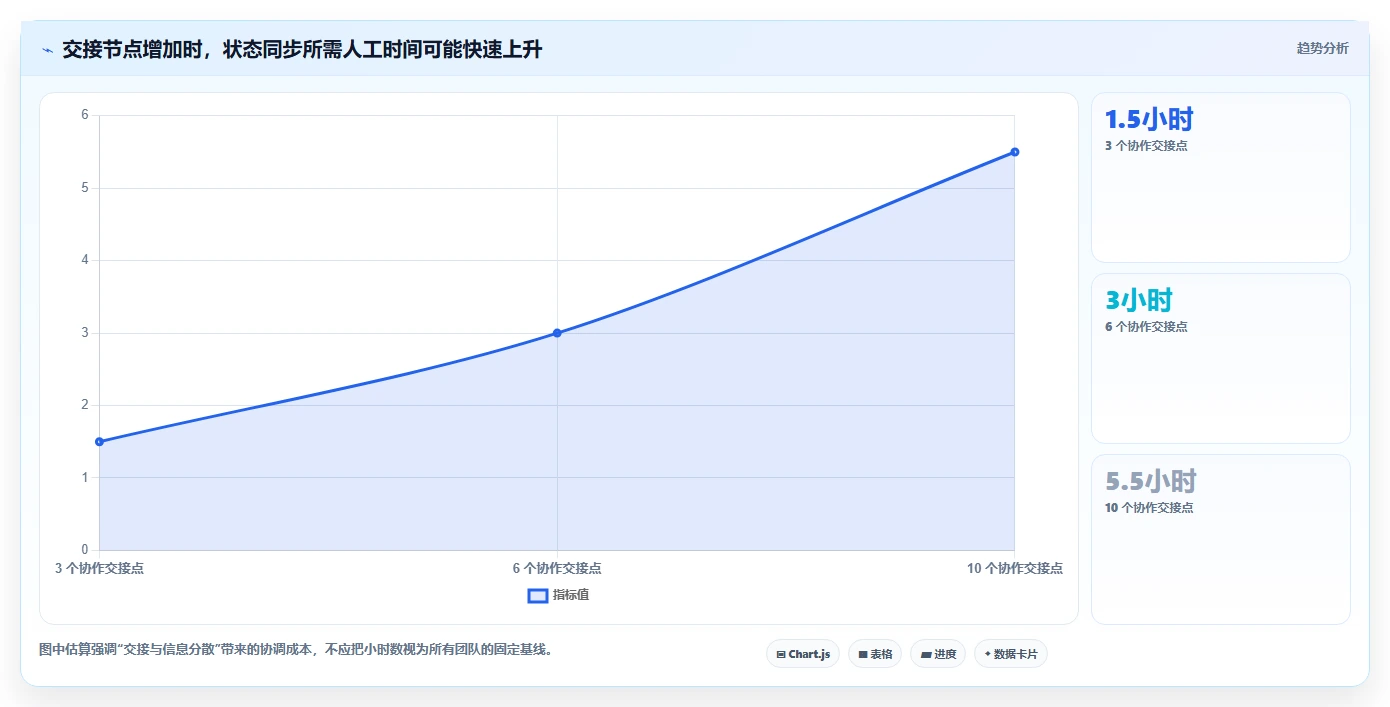The height and width of the screenshot is (707, 1390).
Task: Click the card subtitle 3 个协作交接点
Action: coord(1146,146)
